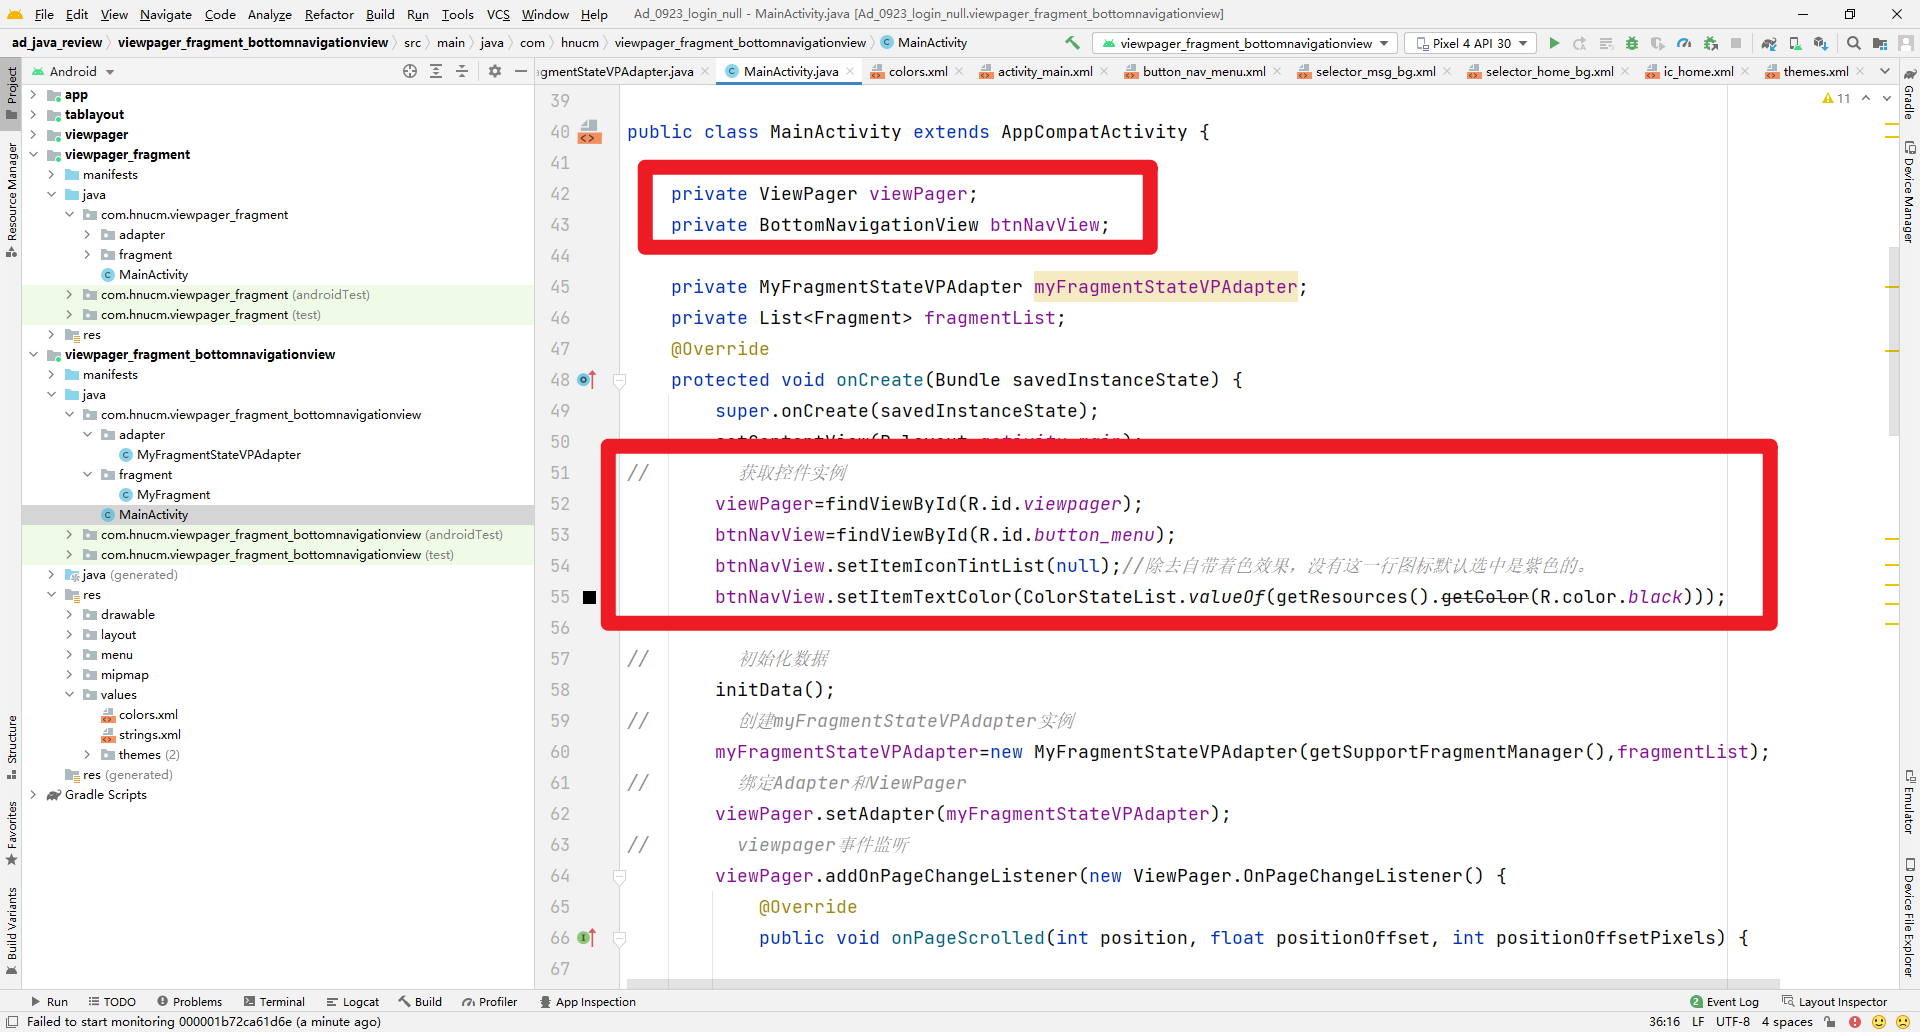Toggle the Favorites tool window button
This screenshot has height=1032, width=1920.
click(12, 832)
